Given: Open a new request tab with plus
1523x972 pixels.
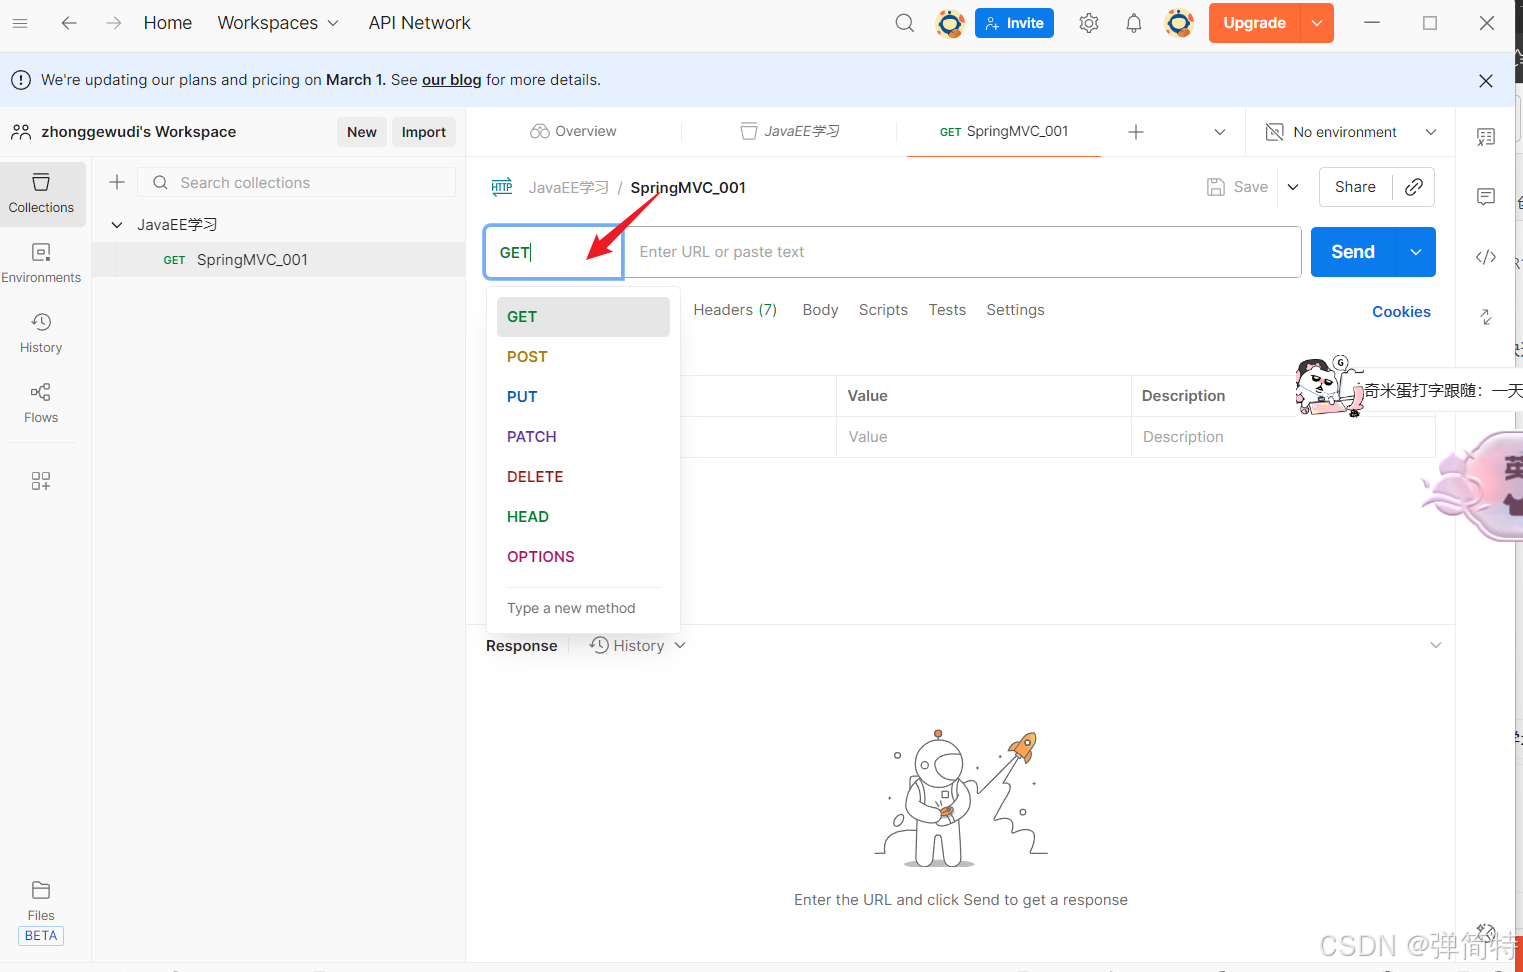Looking at the screenshot, I should pos(1136,132).
